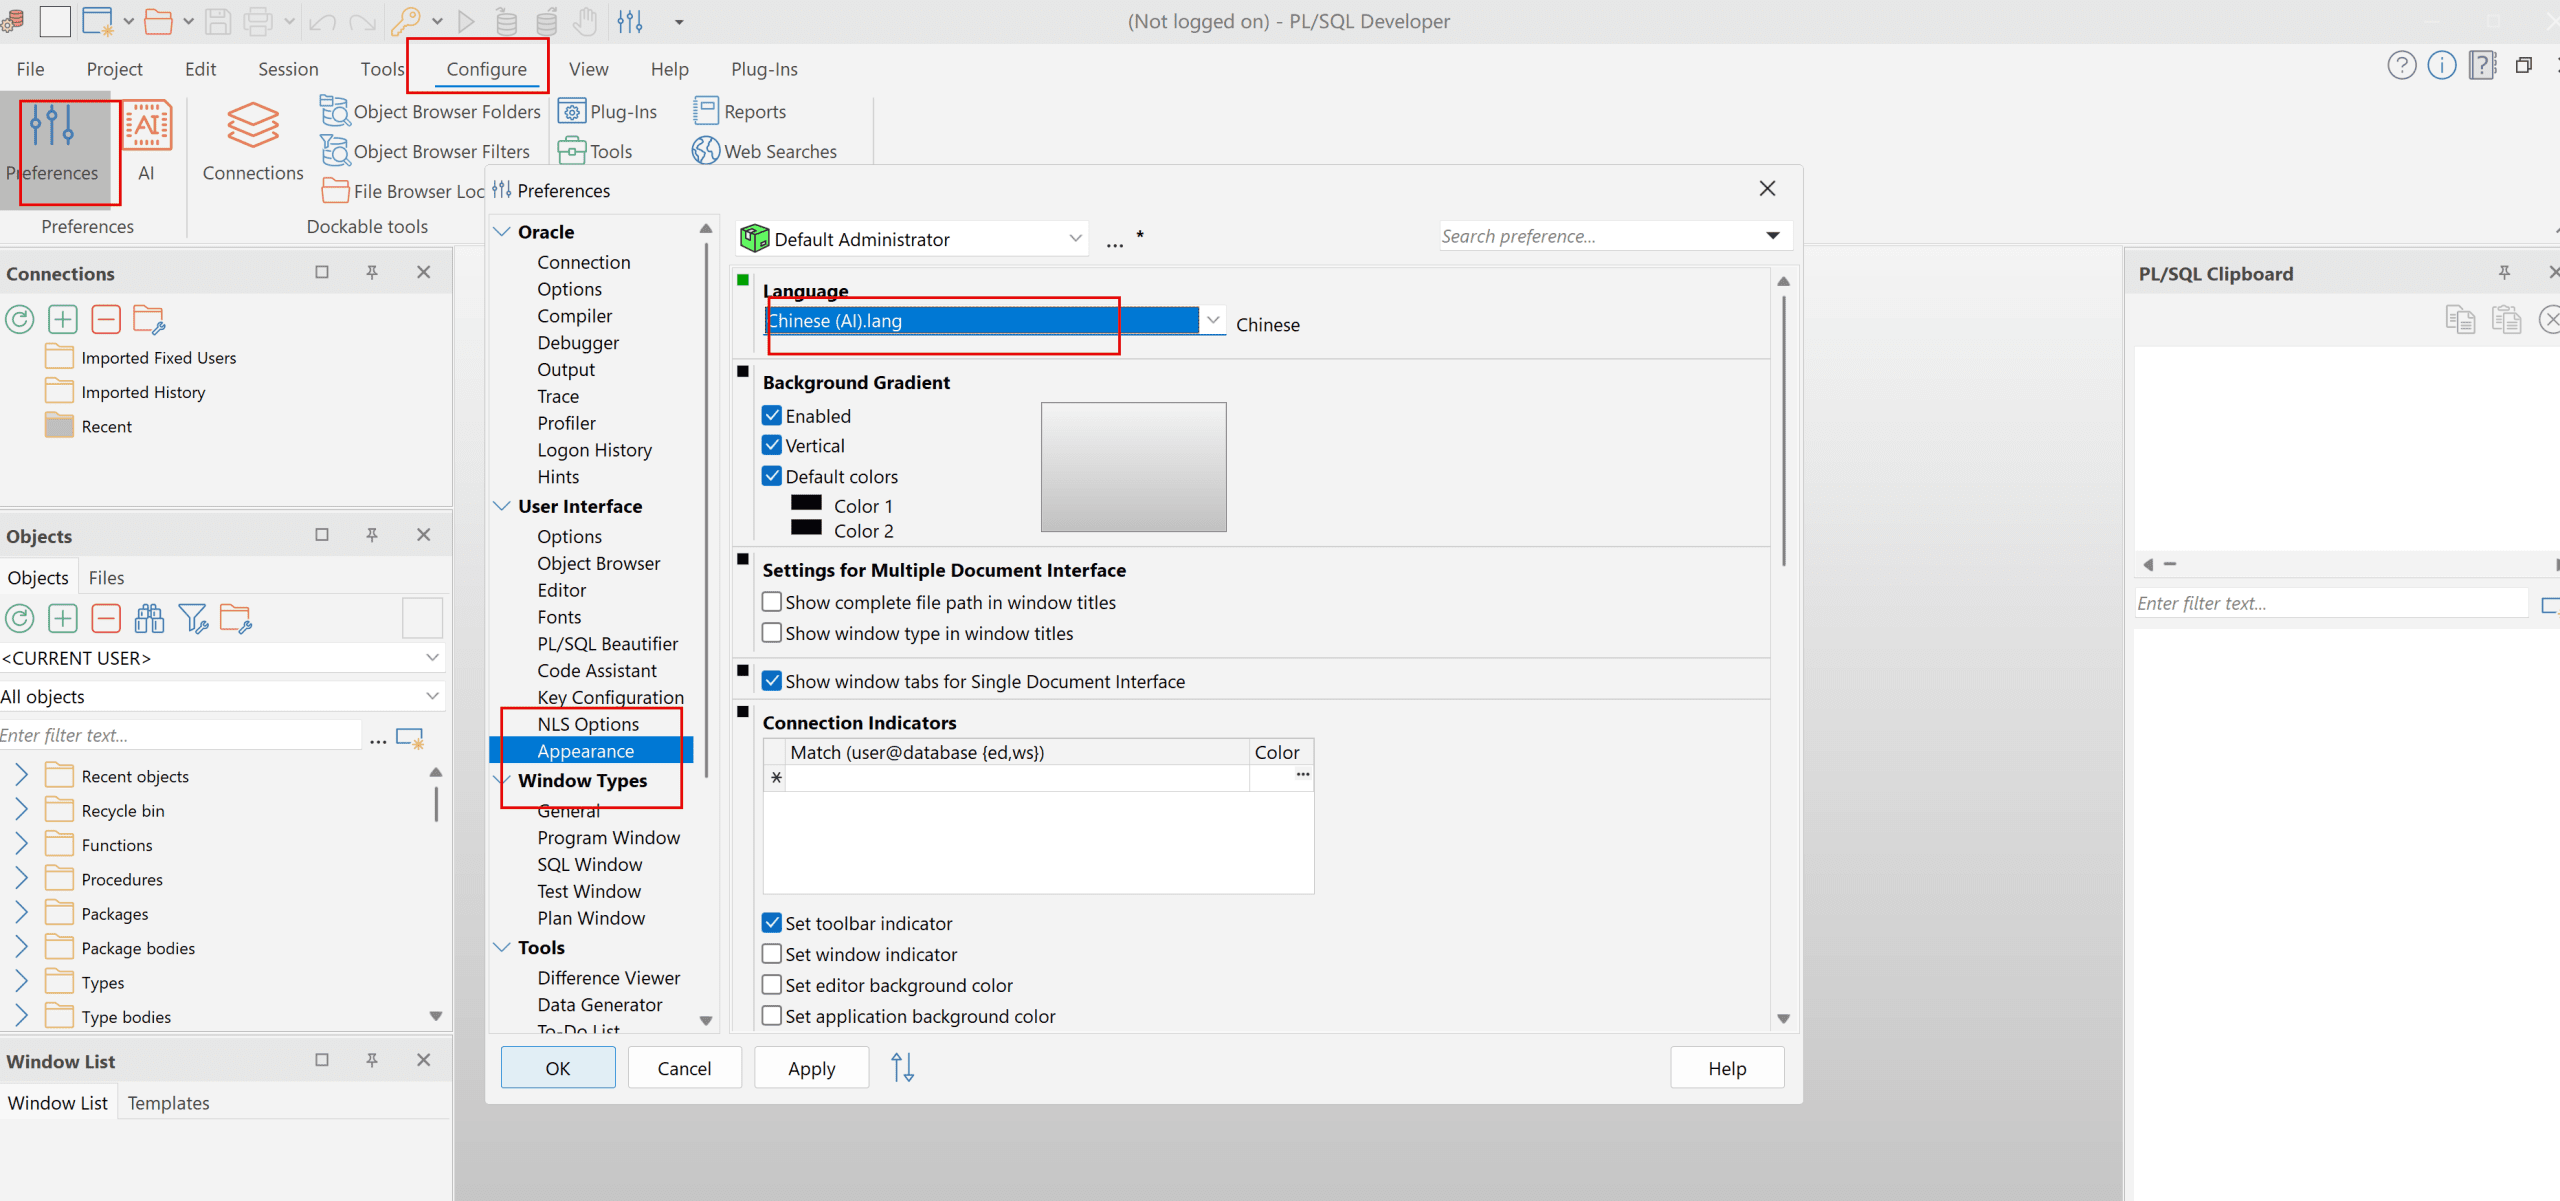This screenshot has width=2560, height=1201.
Task: Switch to the Templates tab
Action: pyautogui.click(x=168, y=1103)
